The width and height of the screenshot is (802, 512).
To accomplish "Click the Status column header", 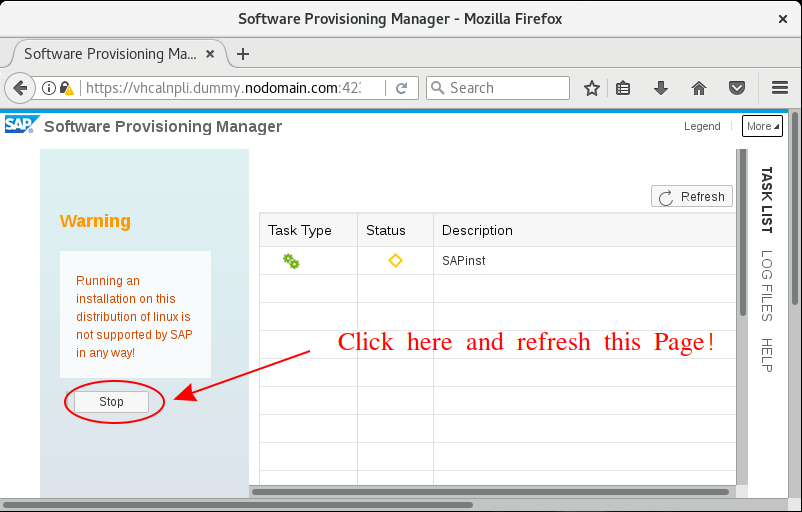I will [395, 230].
